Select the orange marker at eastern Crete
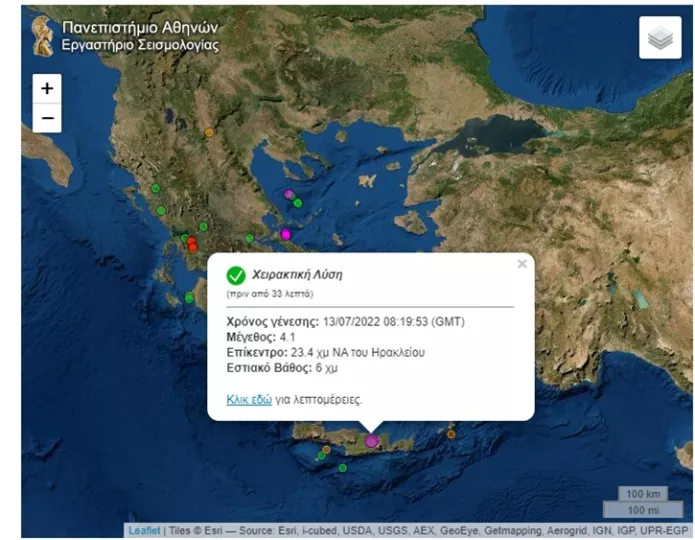This screenshot has height=540, width=695. tap(451, 434)
